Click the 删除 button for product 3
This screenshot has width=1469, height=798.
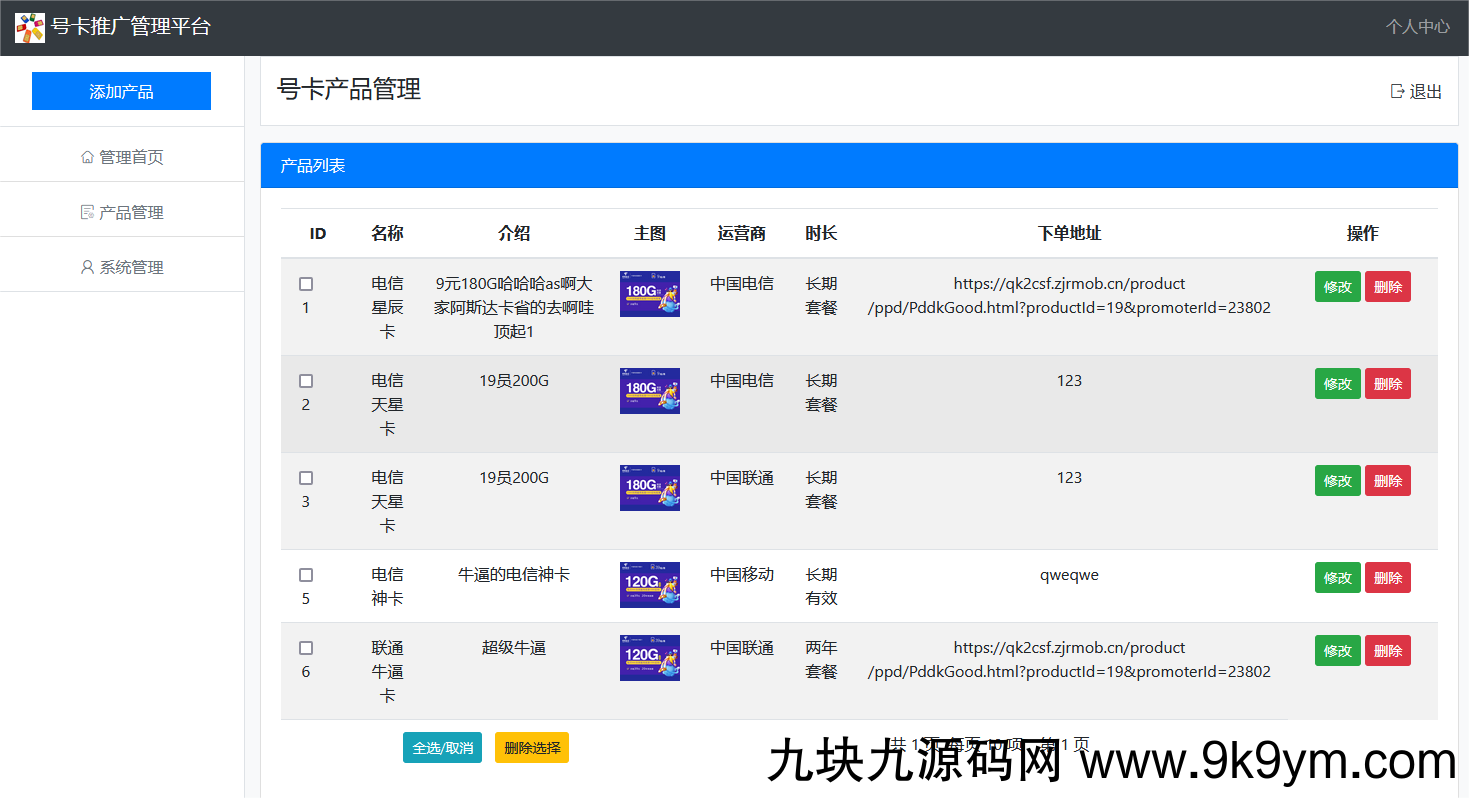click(x=1387, y=481)
